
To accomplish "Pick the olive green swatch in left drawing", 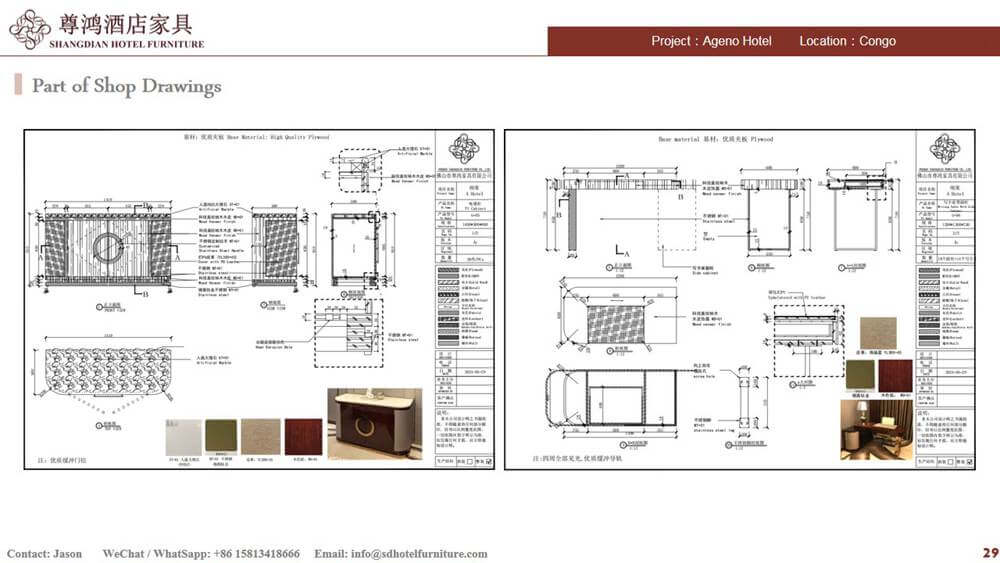I will tap(222, 437).
